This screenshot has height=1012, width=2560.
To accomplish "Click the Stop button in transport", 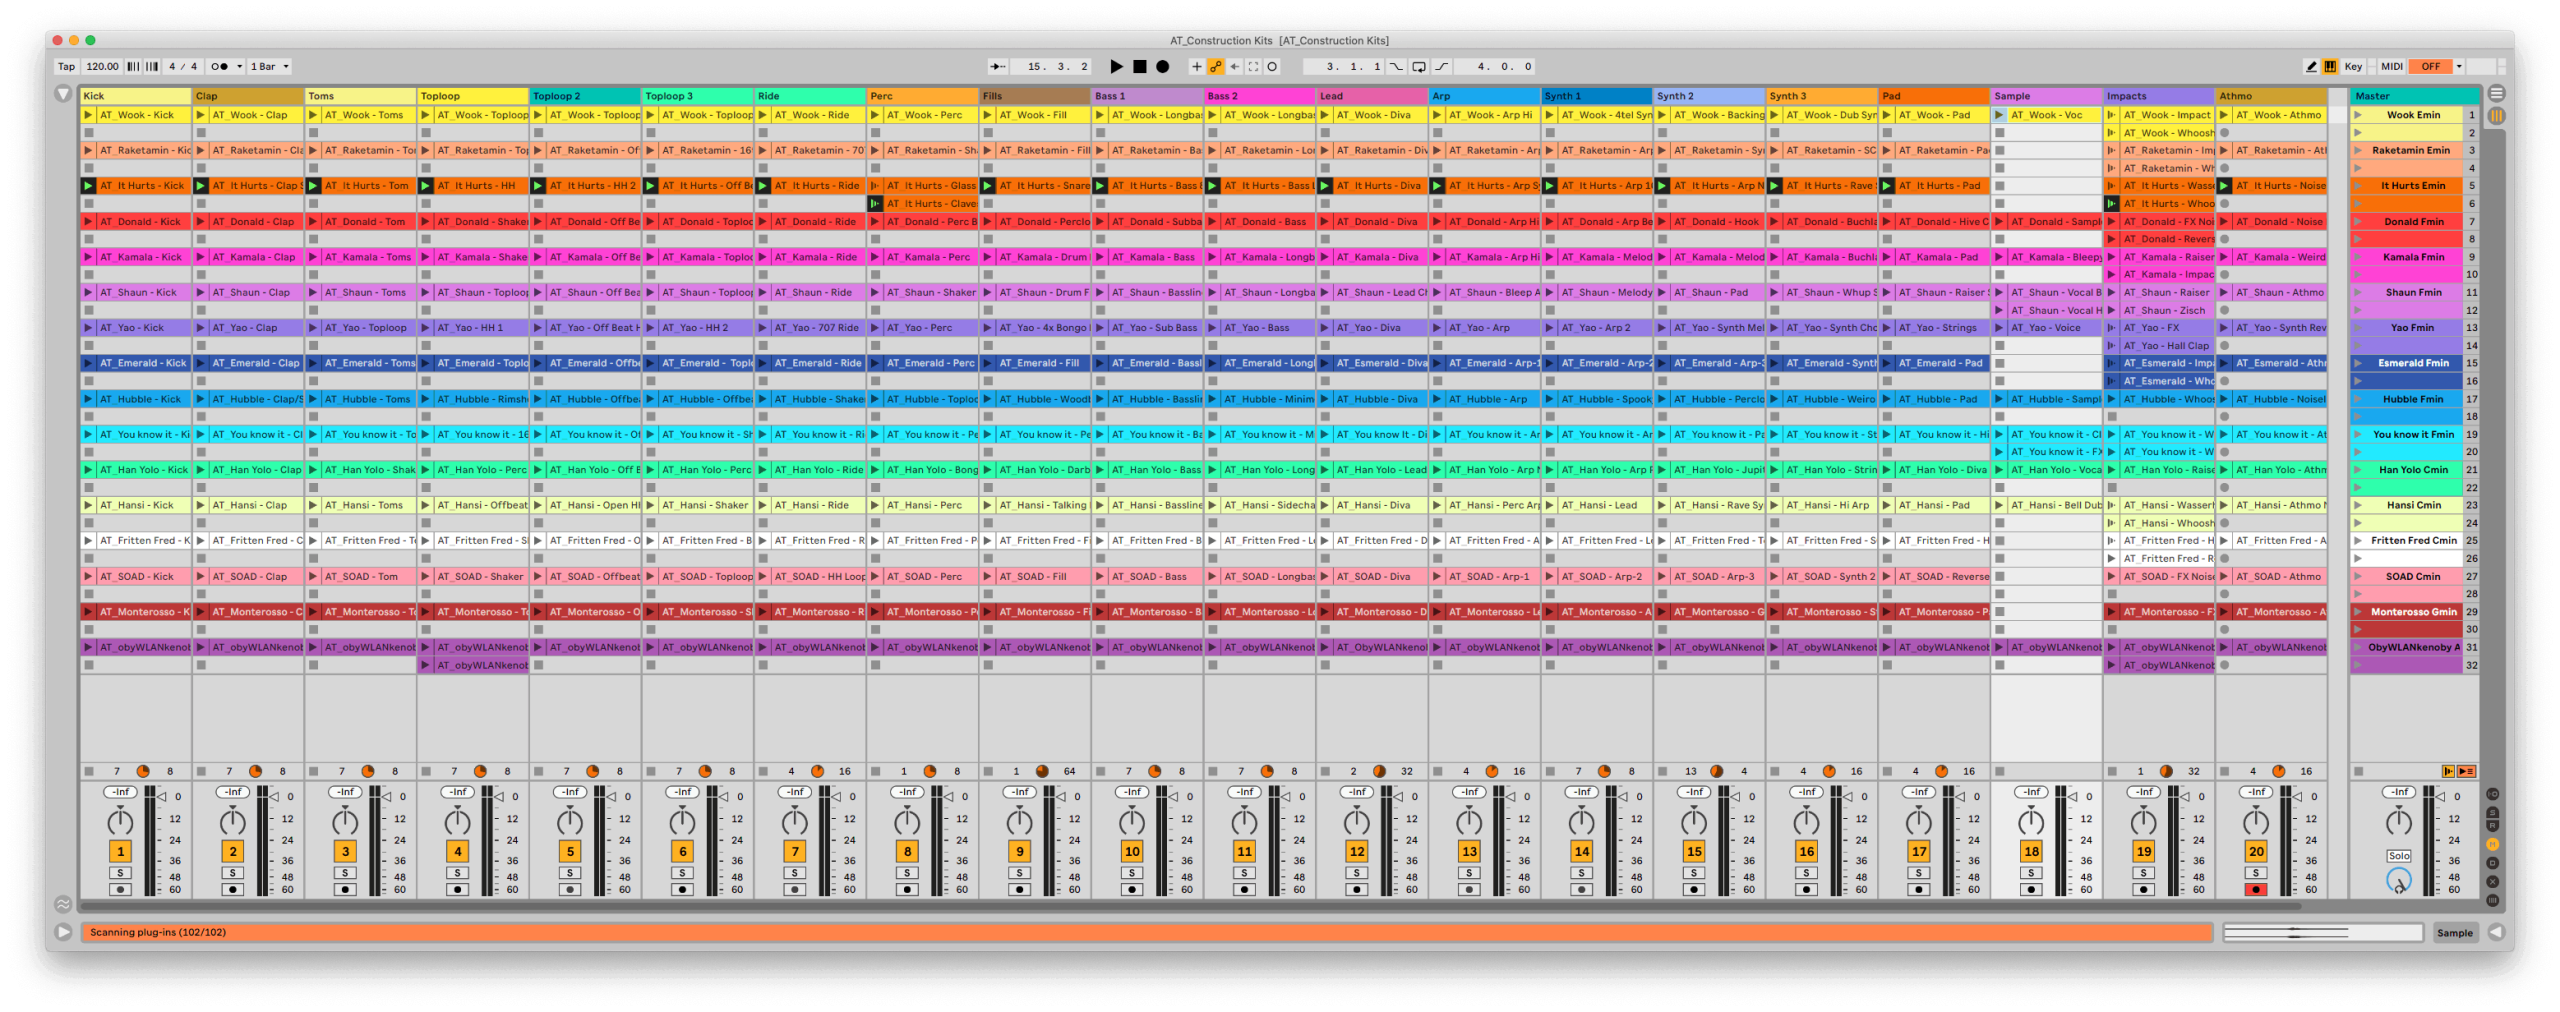I will tap(1139, 67).
